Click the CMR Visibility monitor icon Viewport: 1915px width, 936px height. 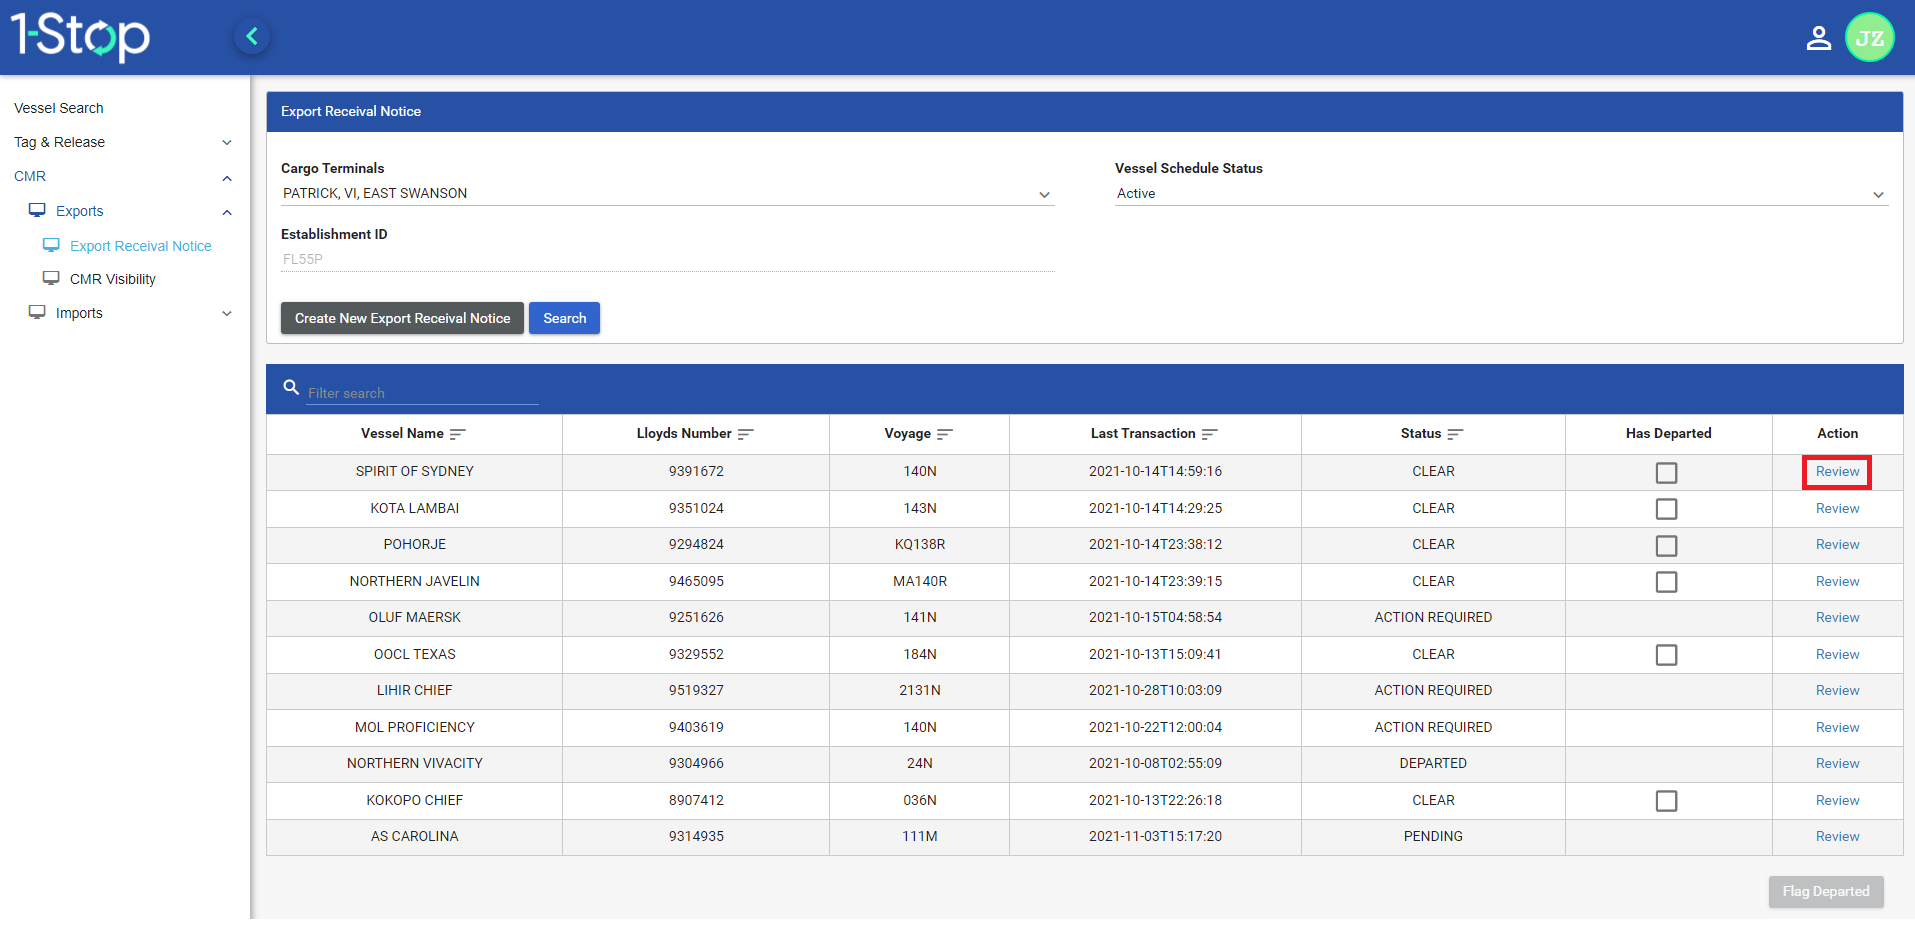[x=51, y=278]
